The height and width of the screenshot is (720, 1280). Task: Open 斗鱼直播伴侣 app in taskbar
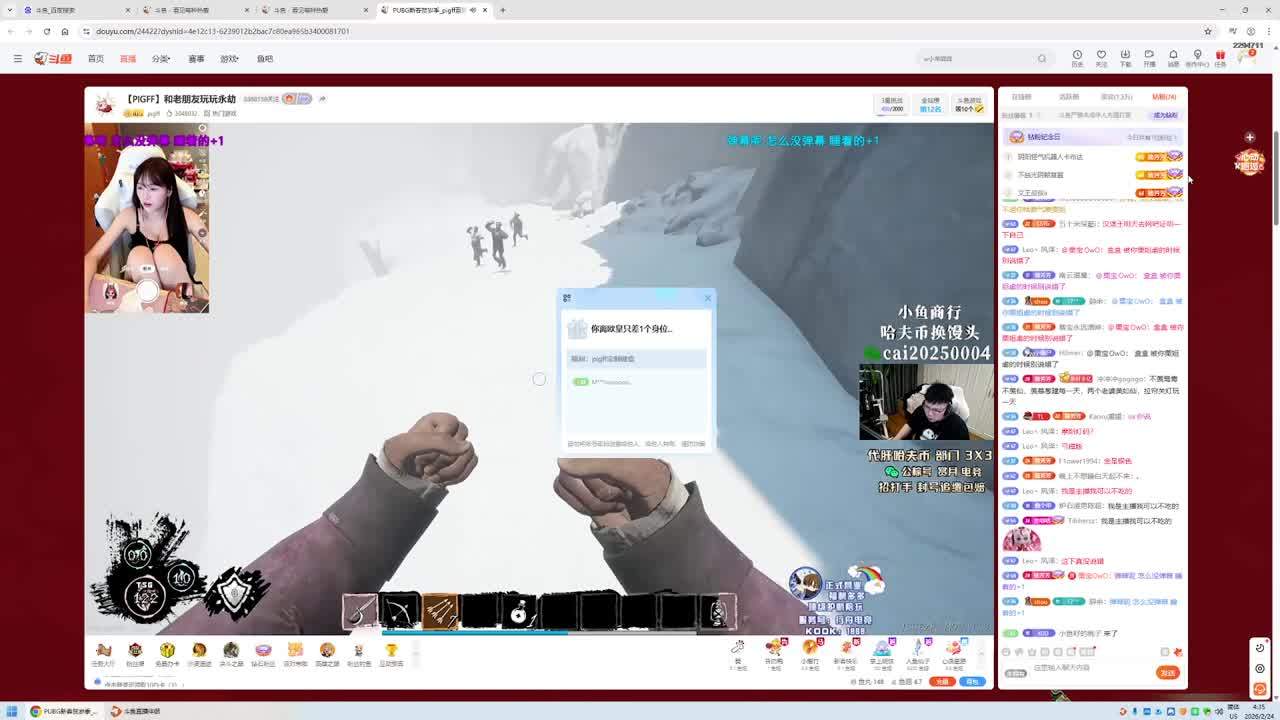135,711
